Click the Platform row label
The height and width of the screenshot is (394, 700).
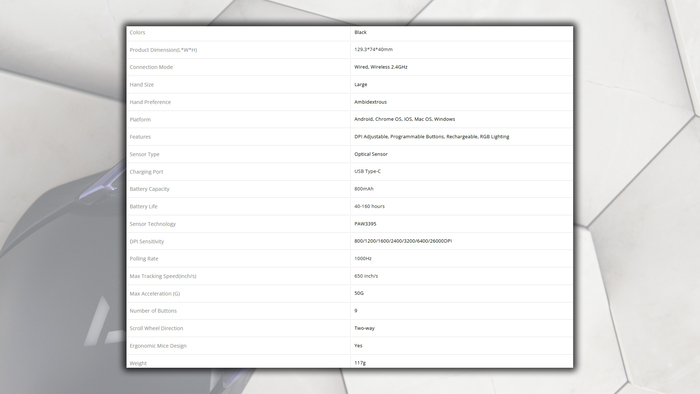click(x=140, y=120)
